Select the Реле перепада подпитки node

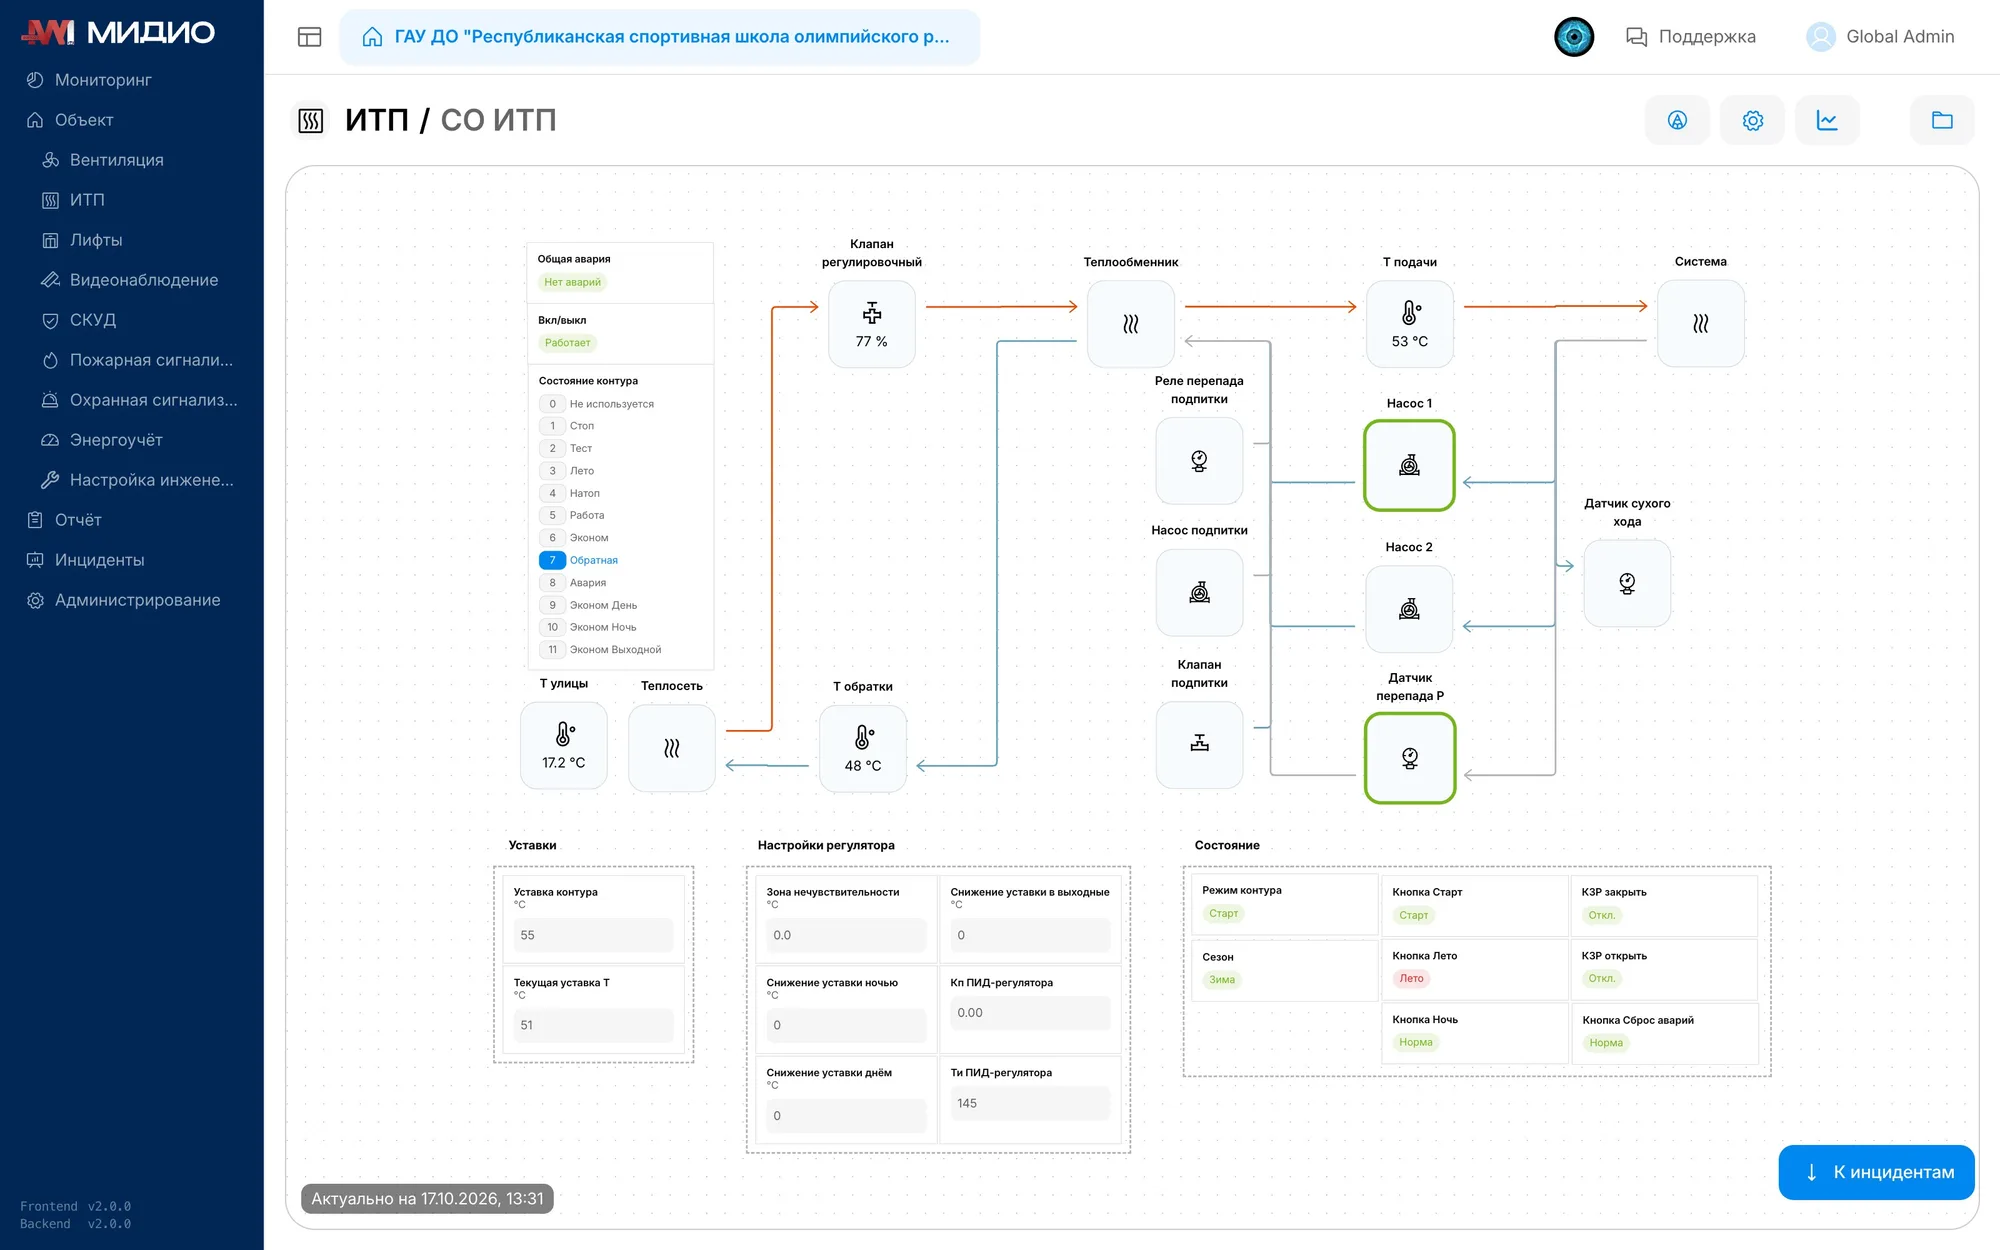pos(1199,461)
